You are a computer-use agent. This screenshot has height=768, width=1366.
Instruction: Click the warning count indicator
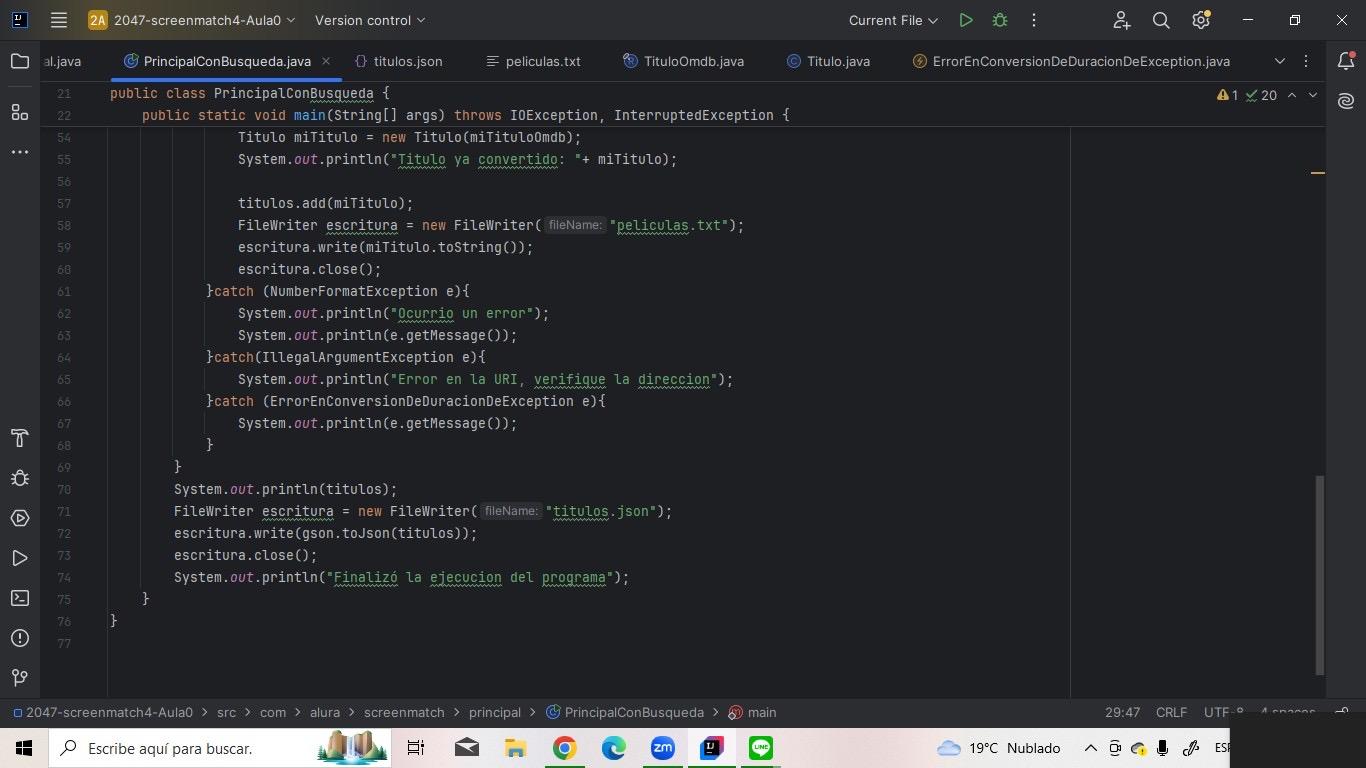pyautogui.click(x=1228, y=95)
